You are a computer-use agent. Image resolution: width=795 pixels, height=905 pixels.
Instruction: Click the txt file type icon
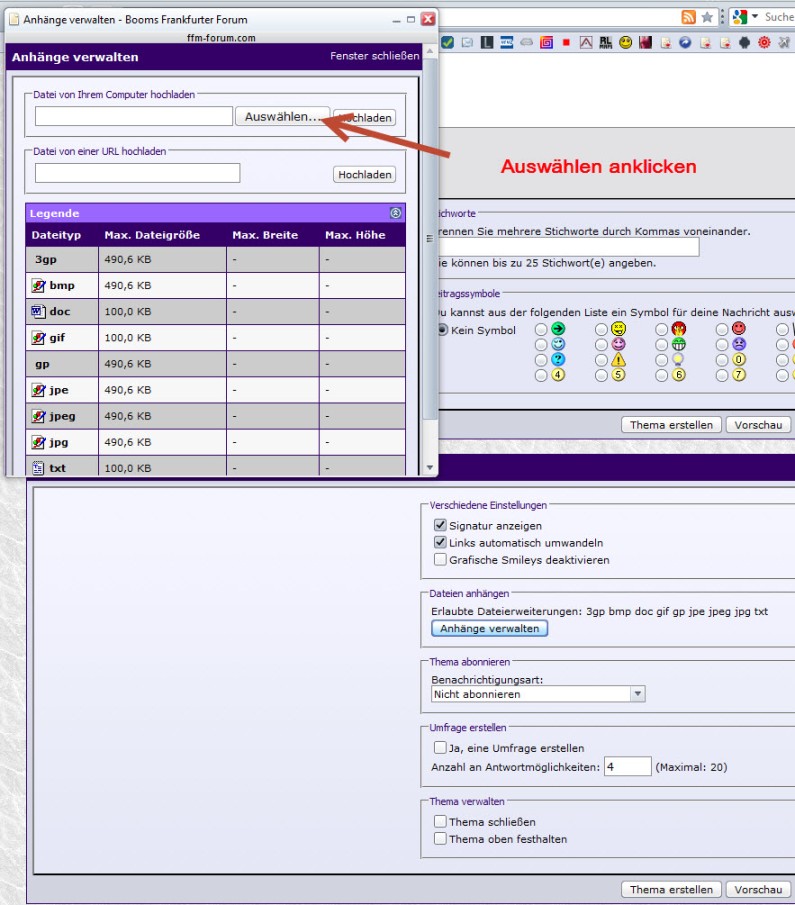pos(39,468)
